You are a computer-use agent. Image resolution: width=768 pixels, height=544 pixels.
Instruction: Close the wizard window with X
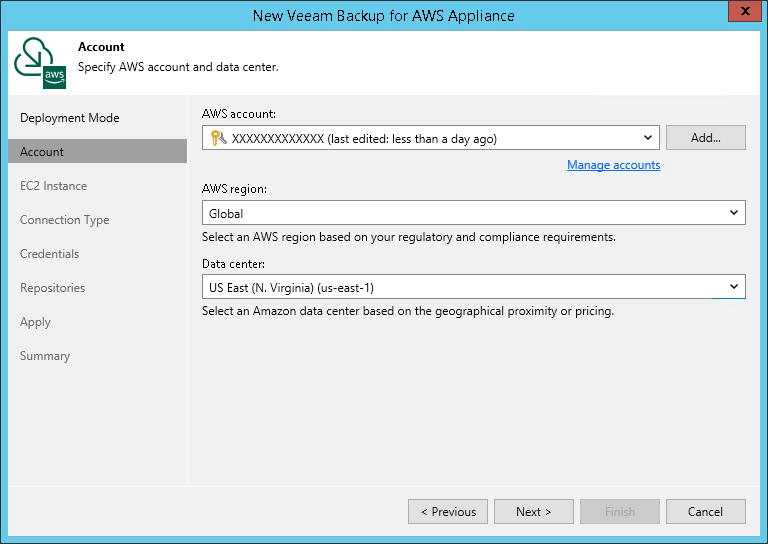[x=741, y=14]
